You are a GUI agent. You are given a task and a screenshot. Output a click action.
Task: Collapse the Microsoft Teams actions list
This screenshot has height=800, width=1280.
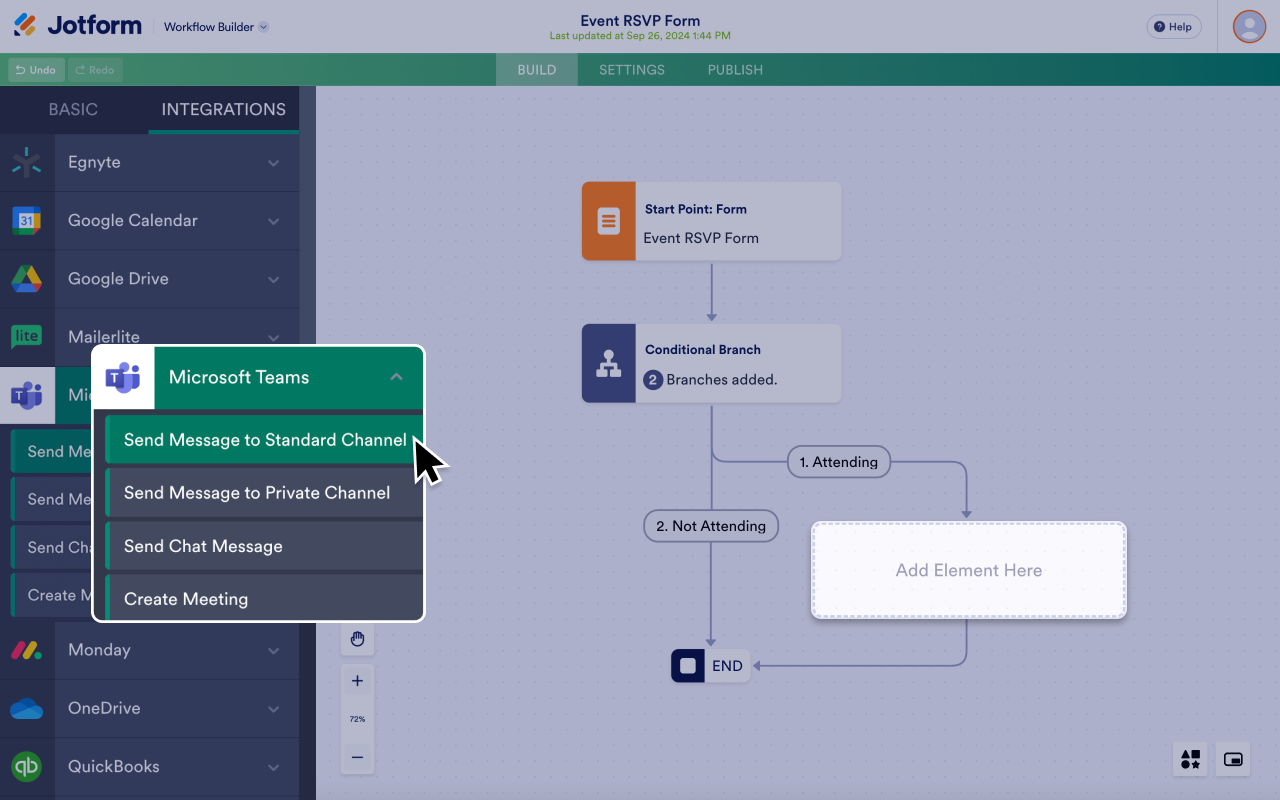pos(397,377)
